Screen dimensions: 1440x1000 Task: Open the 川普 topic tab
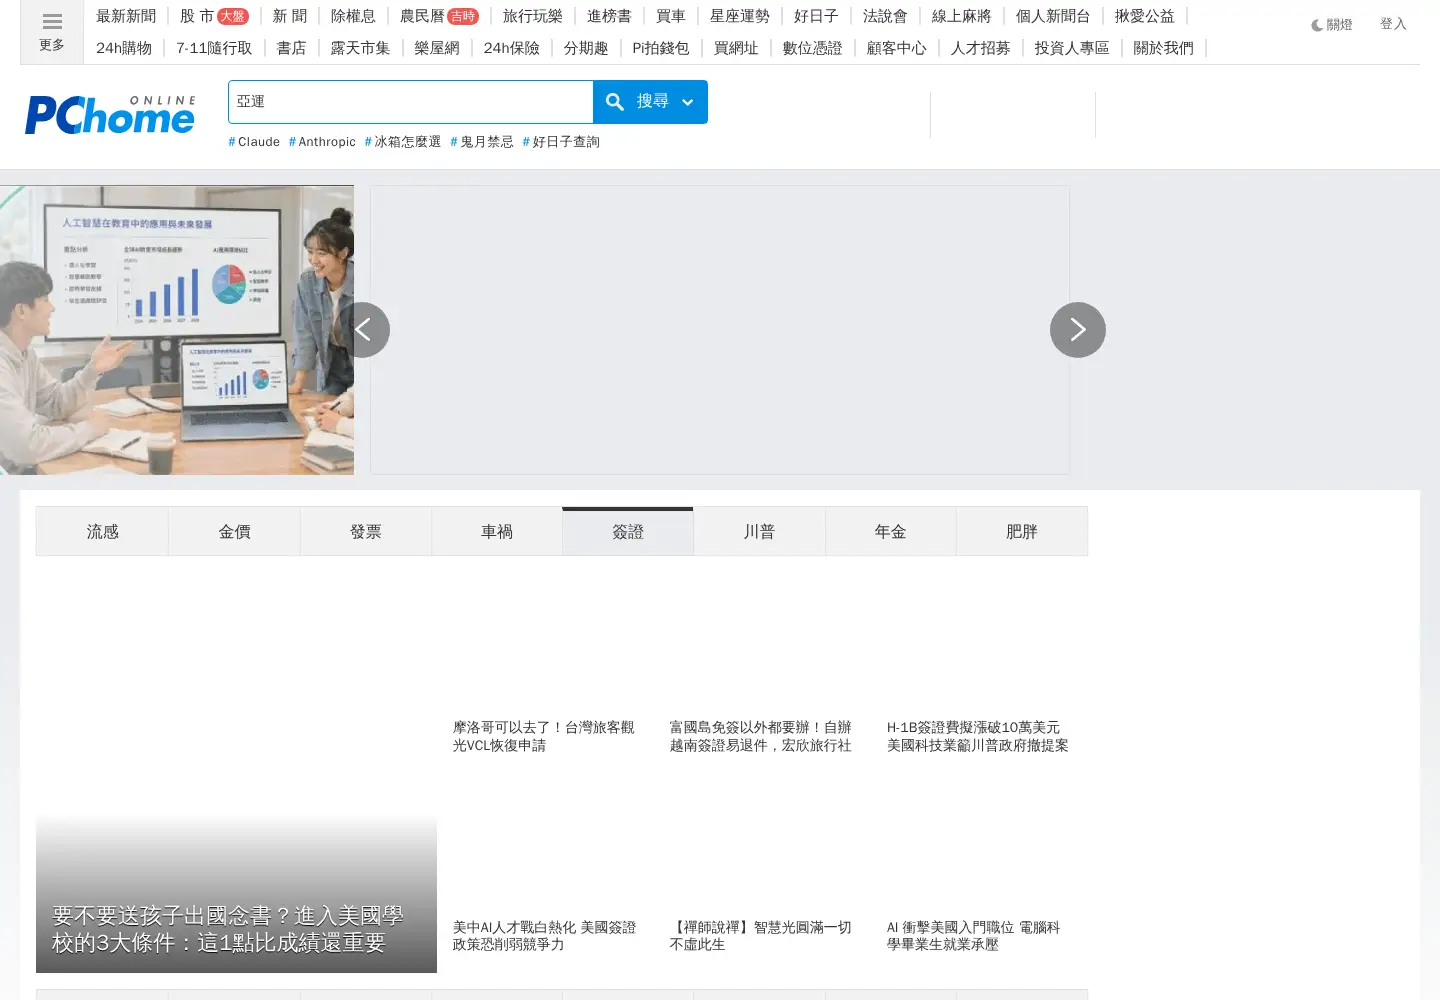coord(759,531)
